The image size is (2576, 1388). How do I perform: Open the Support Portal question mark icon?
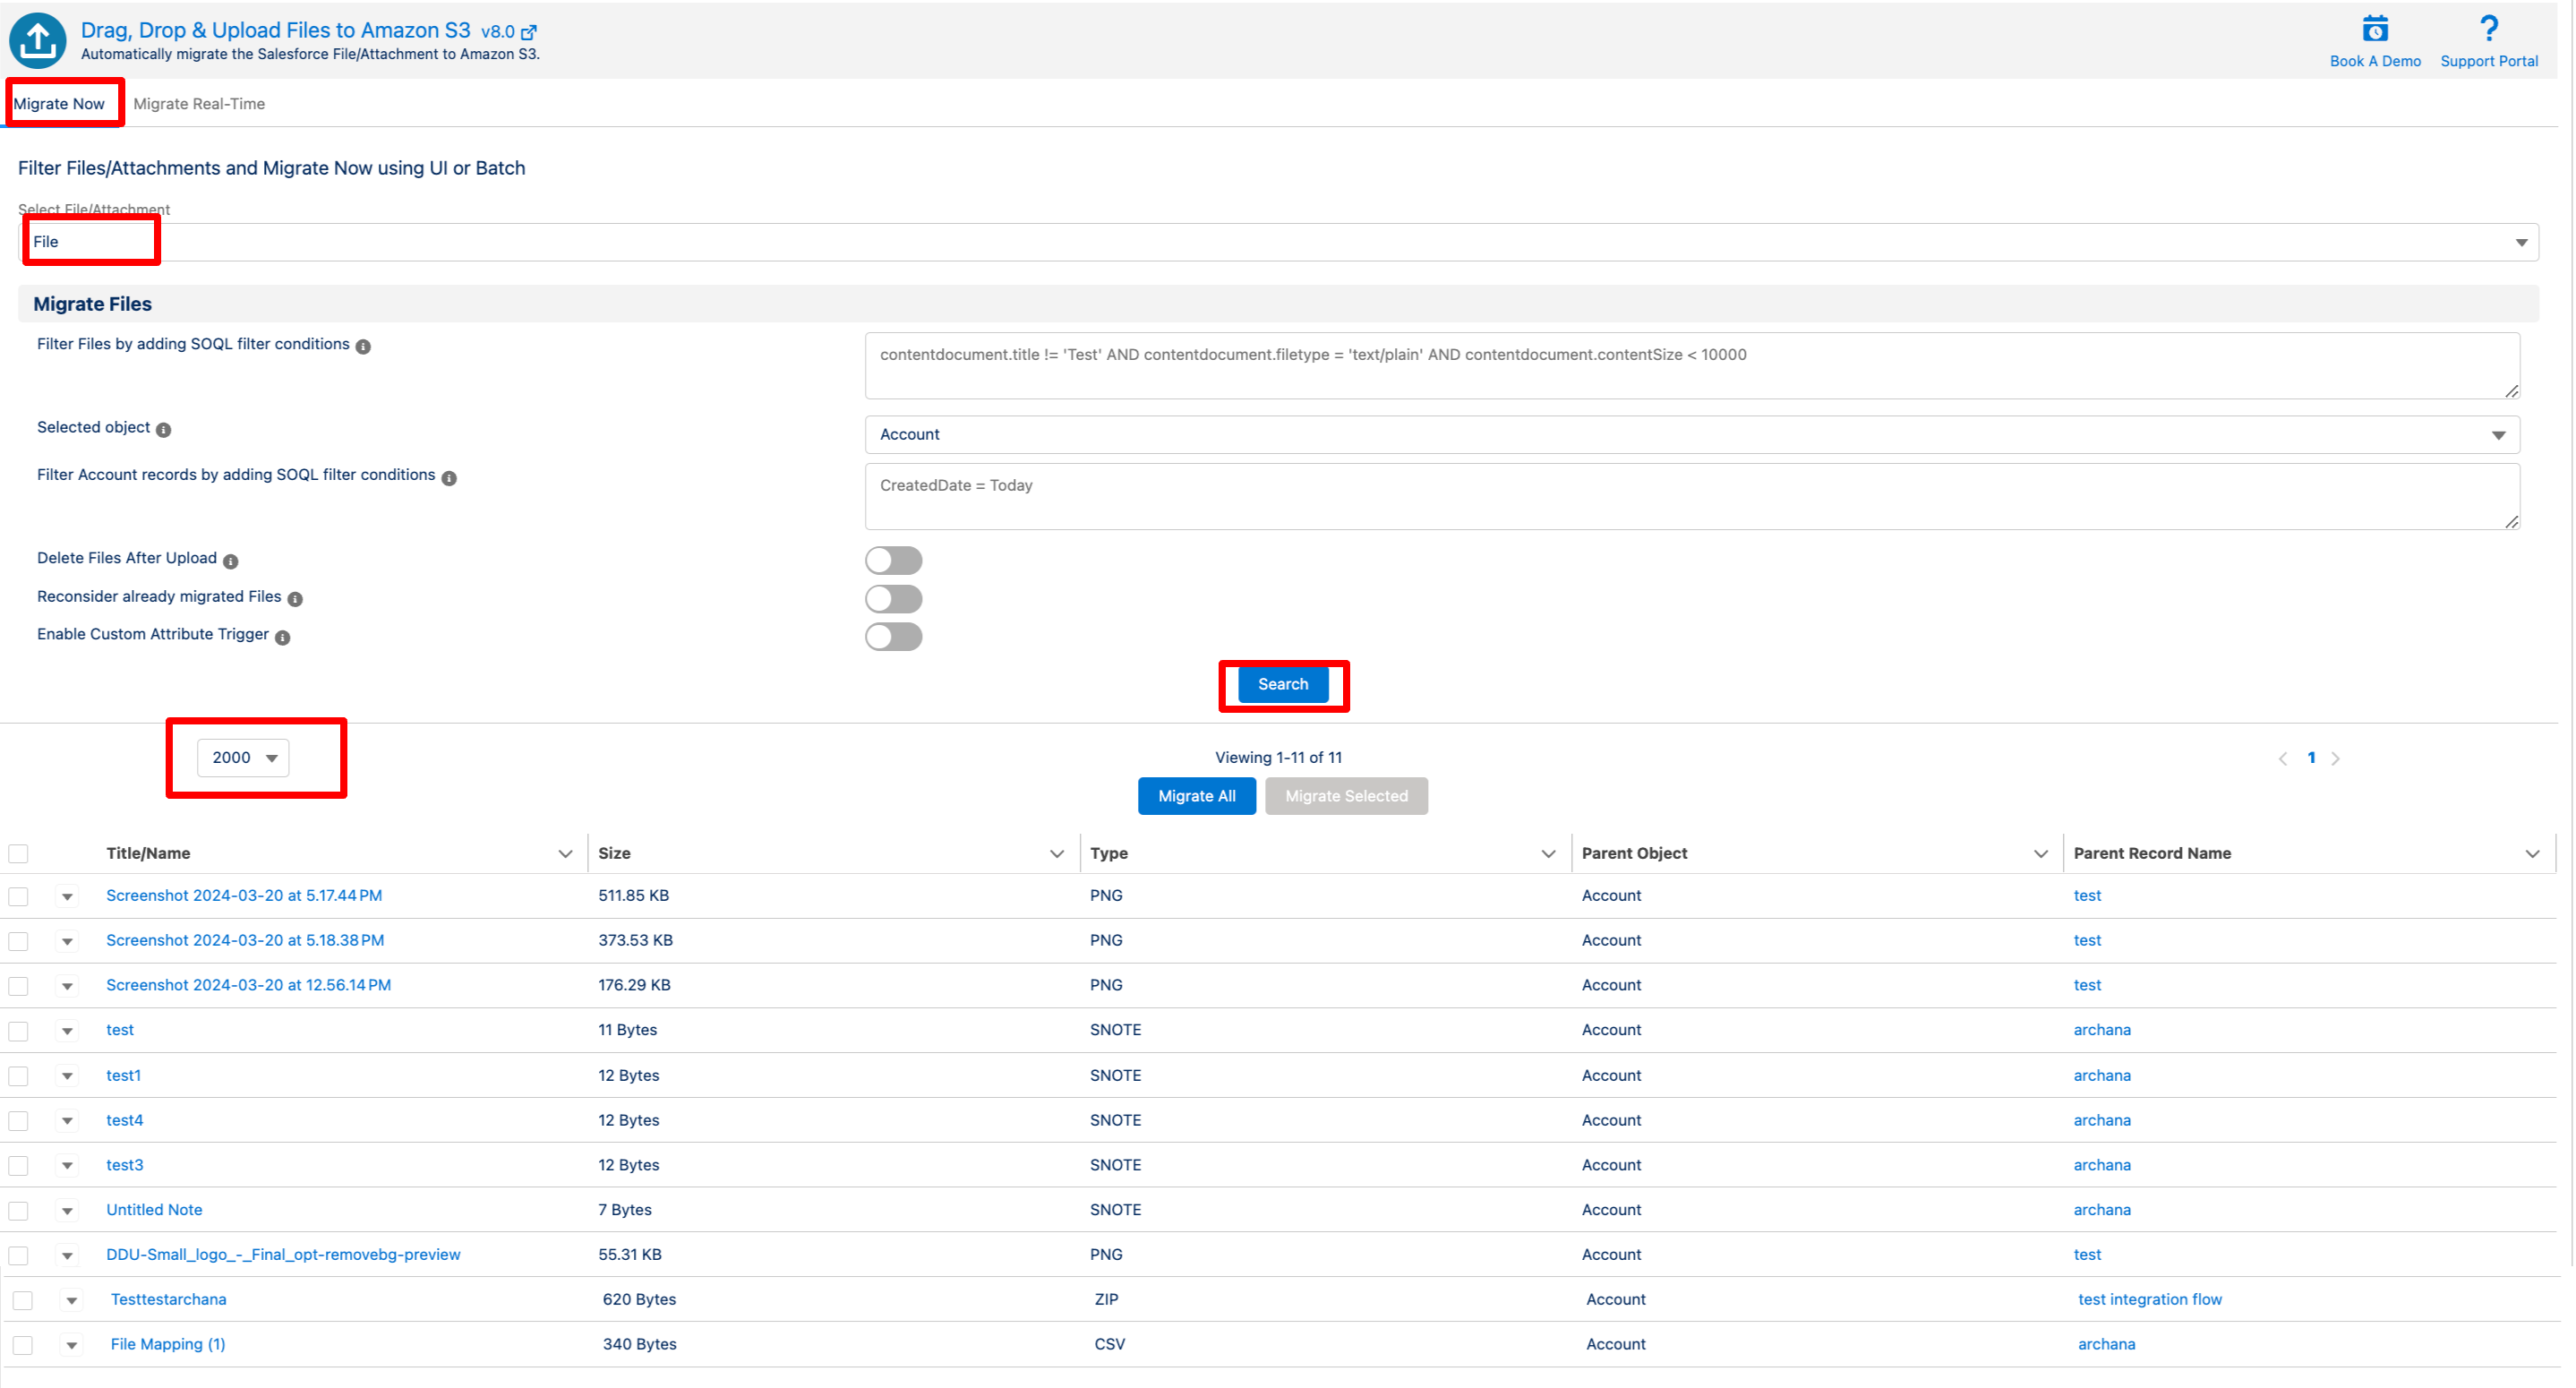point(2488,28)
